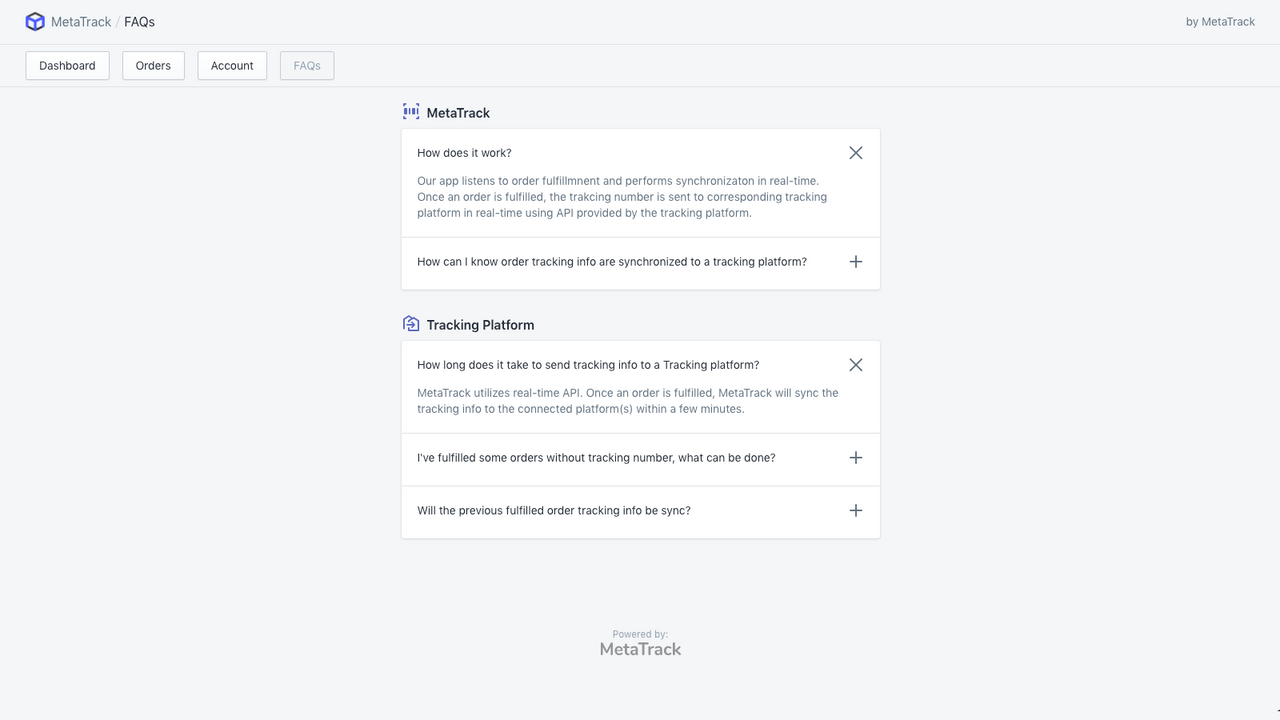Click the "by MetaTrack" link
This screenshot has width=1280, height=720.
coord(1220,22)
